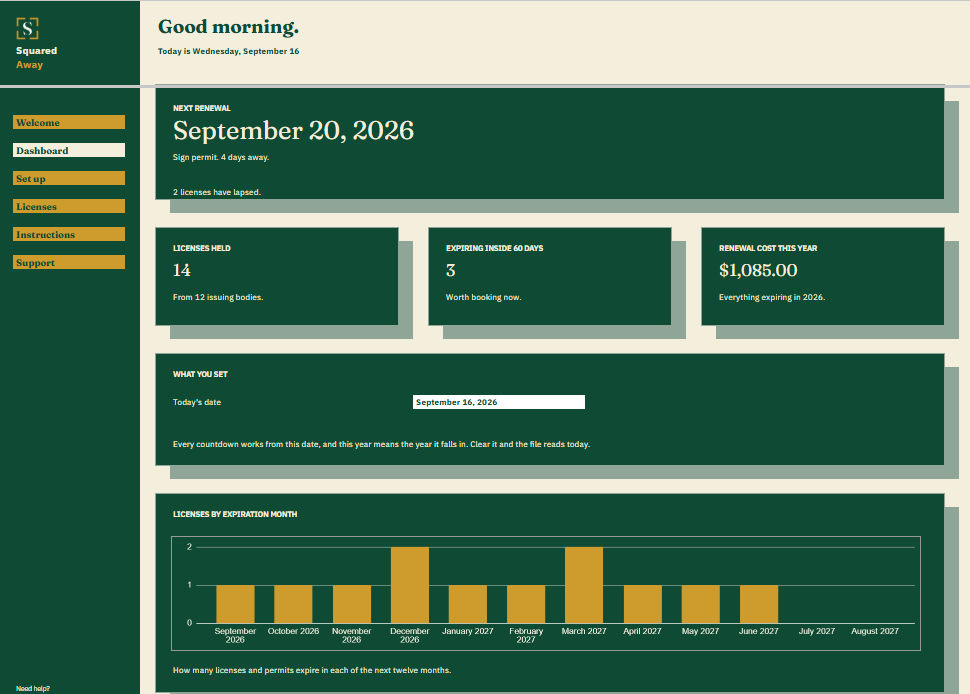Open the Instructions sidebar item
This screenshot has height=694, width=970.
click(69, 234)
